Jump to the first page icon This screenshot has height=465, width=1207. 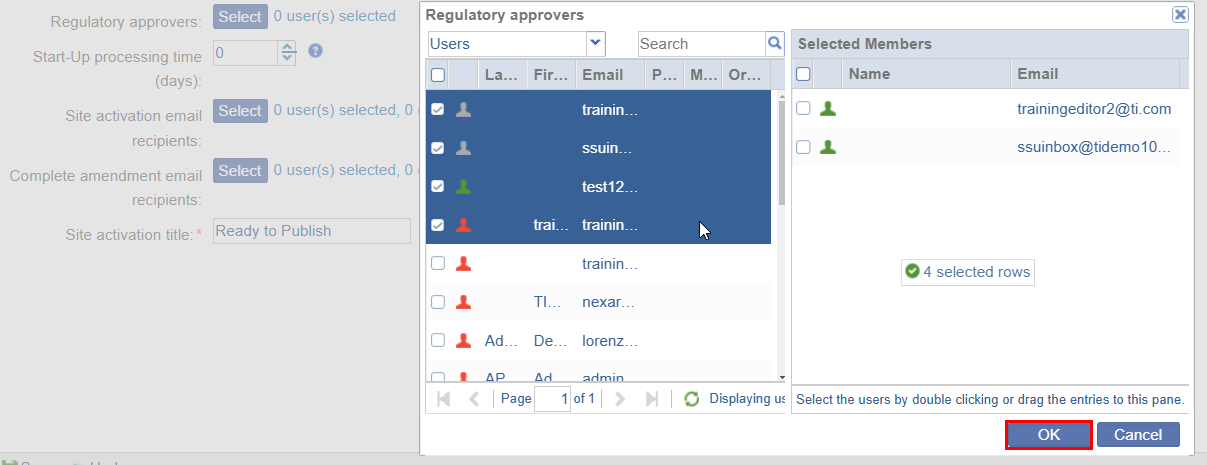444,399
